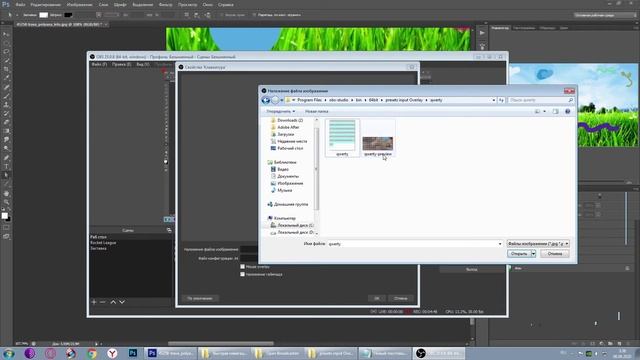Screen dimensions: 640x360
Task: Remove scene with minus icon in OBS
Action: pyautogui.click(x=103, y=302)
